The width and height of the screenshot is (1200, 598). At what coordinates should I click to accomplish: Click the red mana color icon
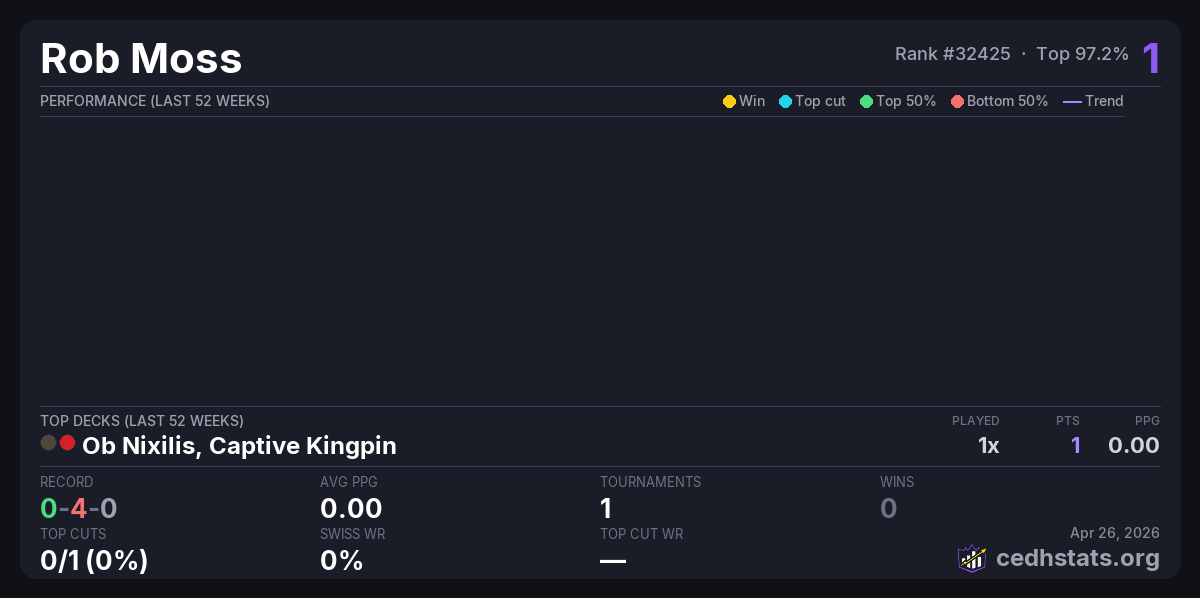(68, 442)
